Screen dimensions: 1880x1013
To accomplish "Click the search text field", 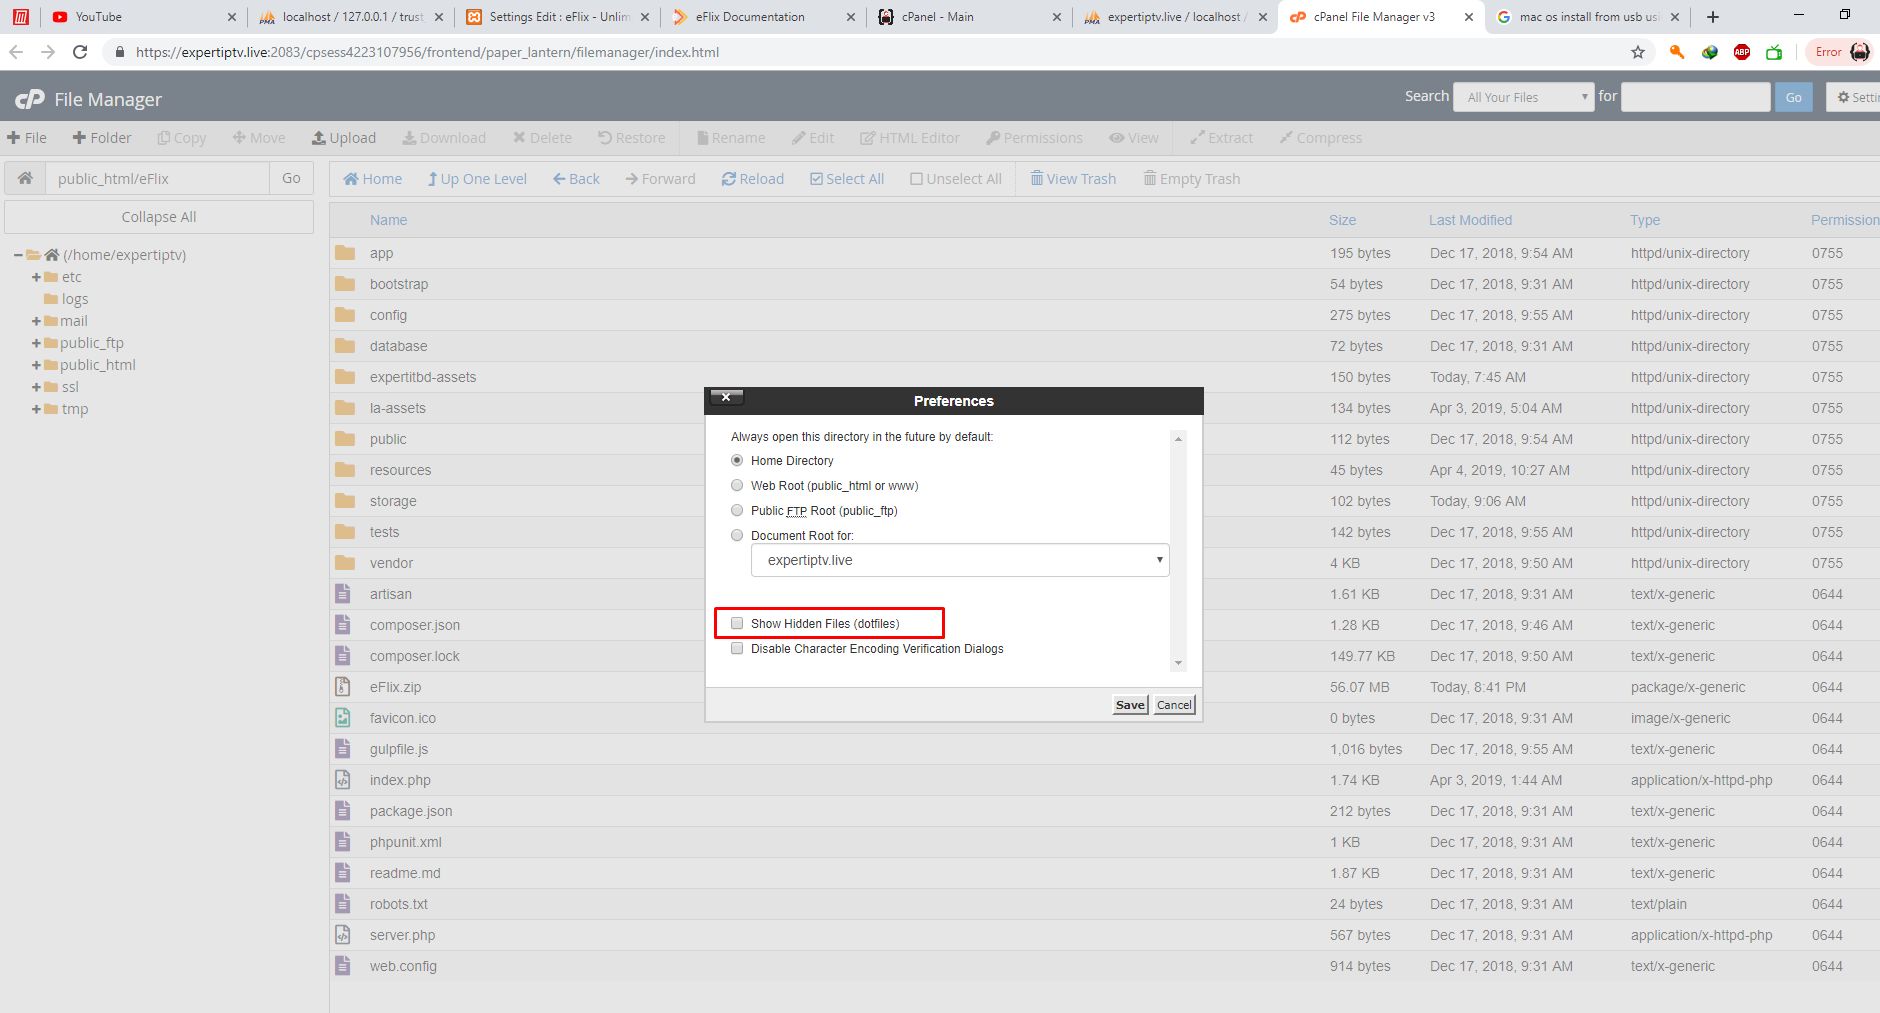I will [1695, 97].
